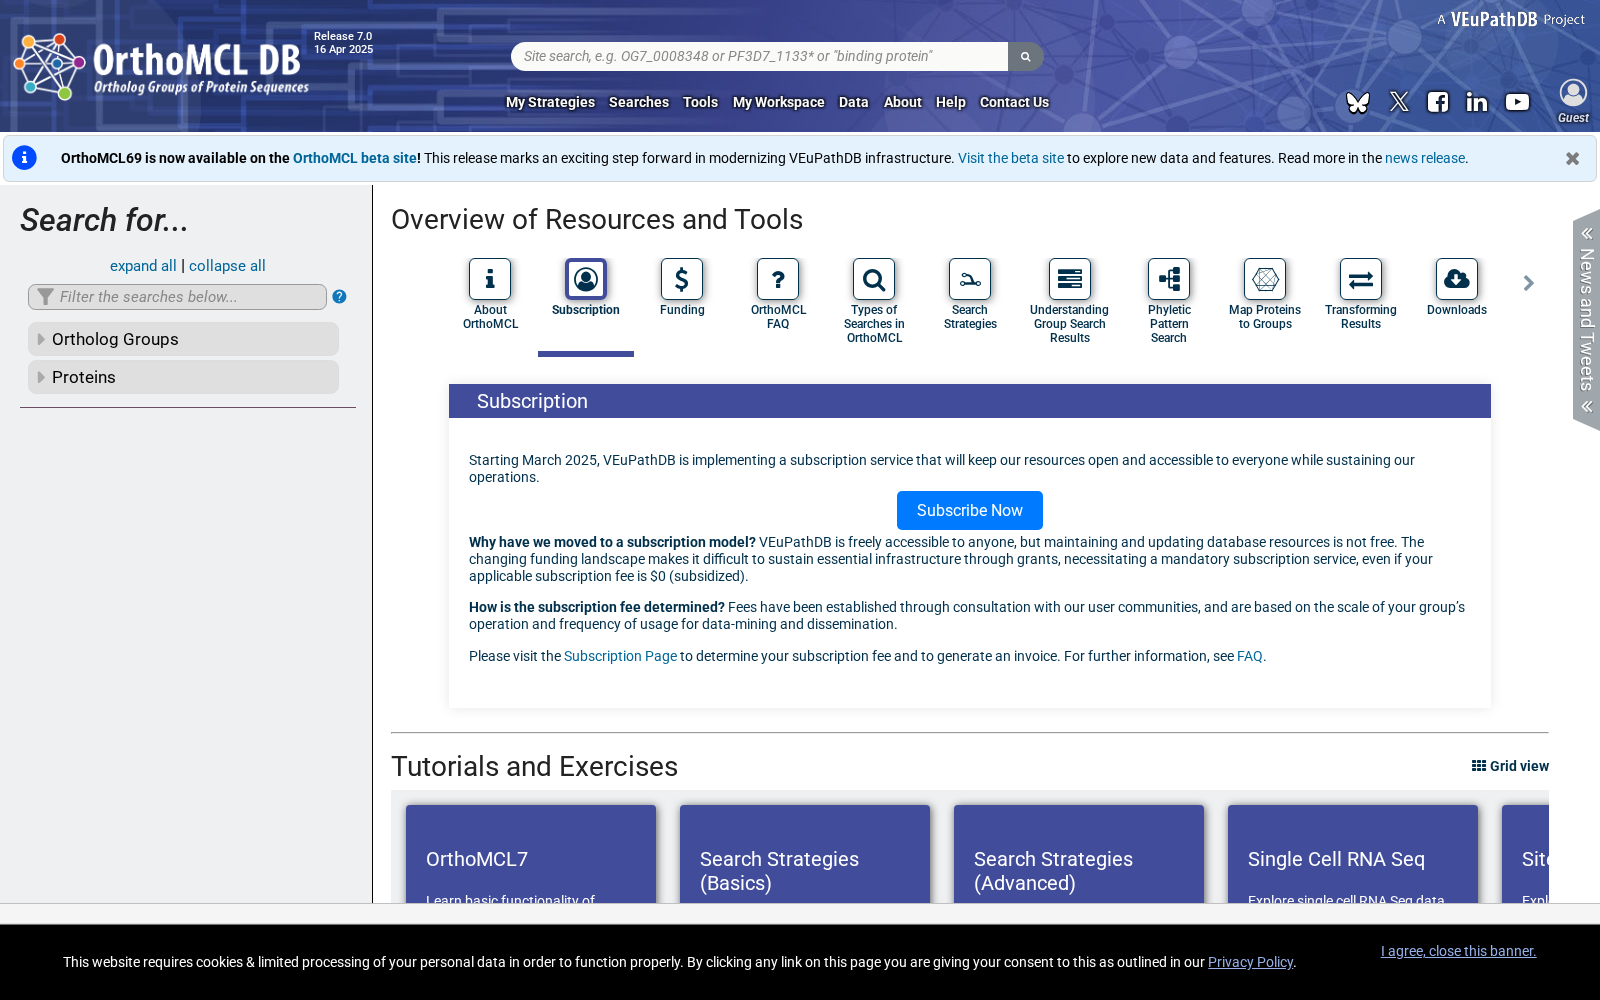Open the X (Twitter) social icon
This screenshot has width=1600, height=1000.
pyautogui.click(x=1399, y=102)
